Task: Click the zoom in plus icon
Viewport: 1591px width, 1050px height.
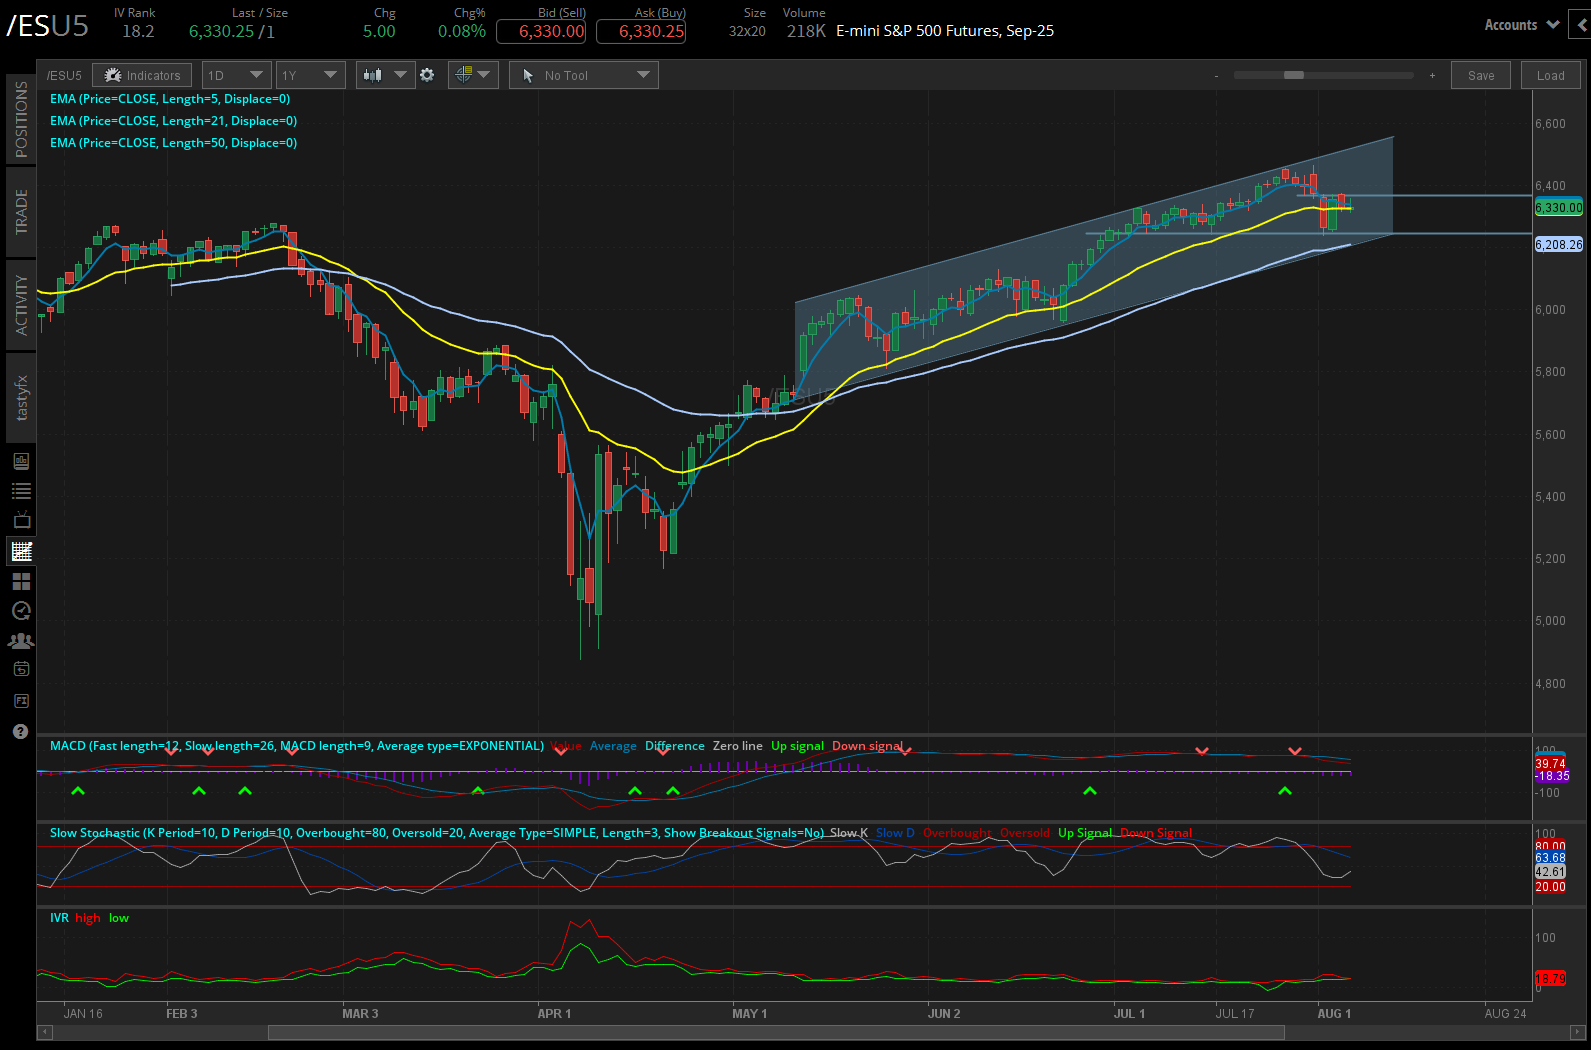Action: [1432, 75]
